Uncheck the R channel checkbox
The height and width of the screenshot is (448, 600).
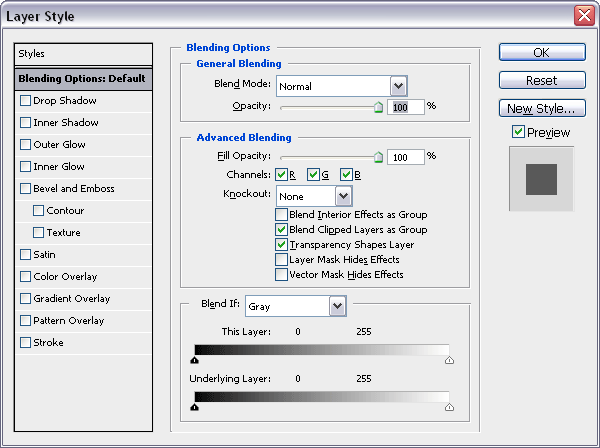[281, 174]
